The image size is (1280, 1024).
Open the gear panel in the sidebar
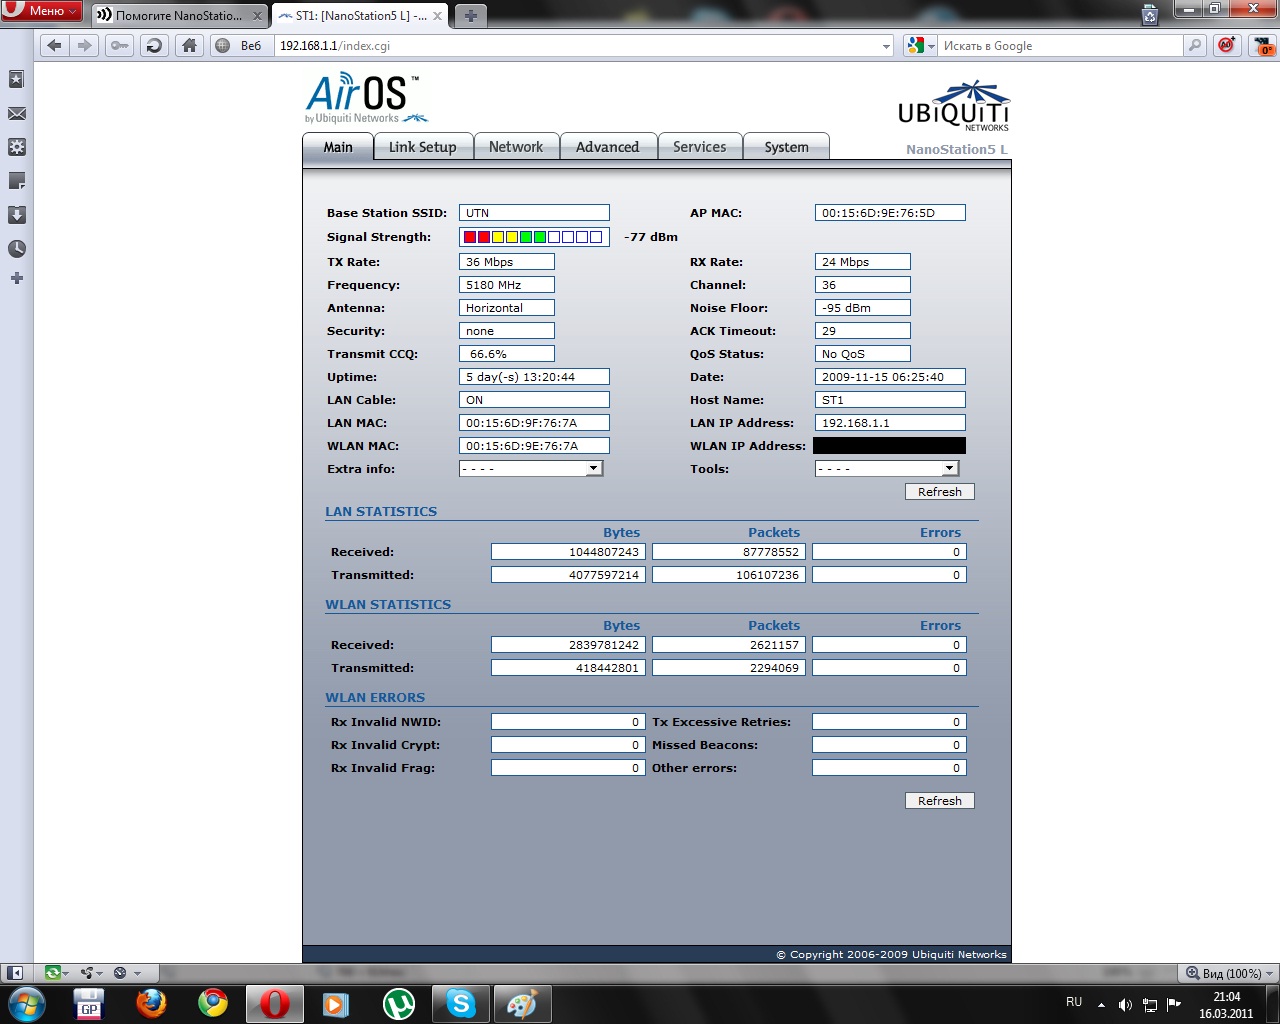click(x=16, y=147)
